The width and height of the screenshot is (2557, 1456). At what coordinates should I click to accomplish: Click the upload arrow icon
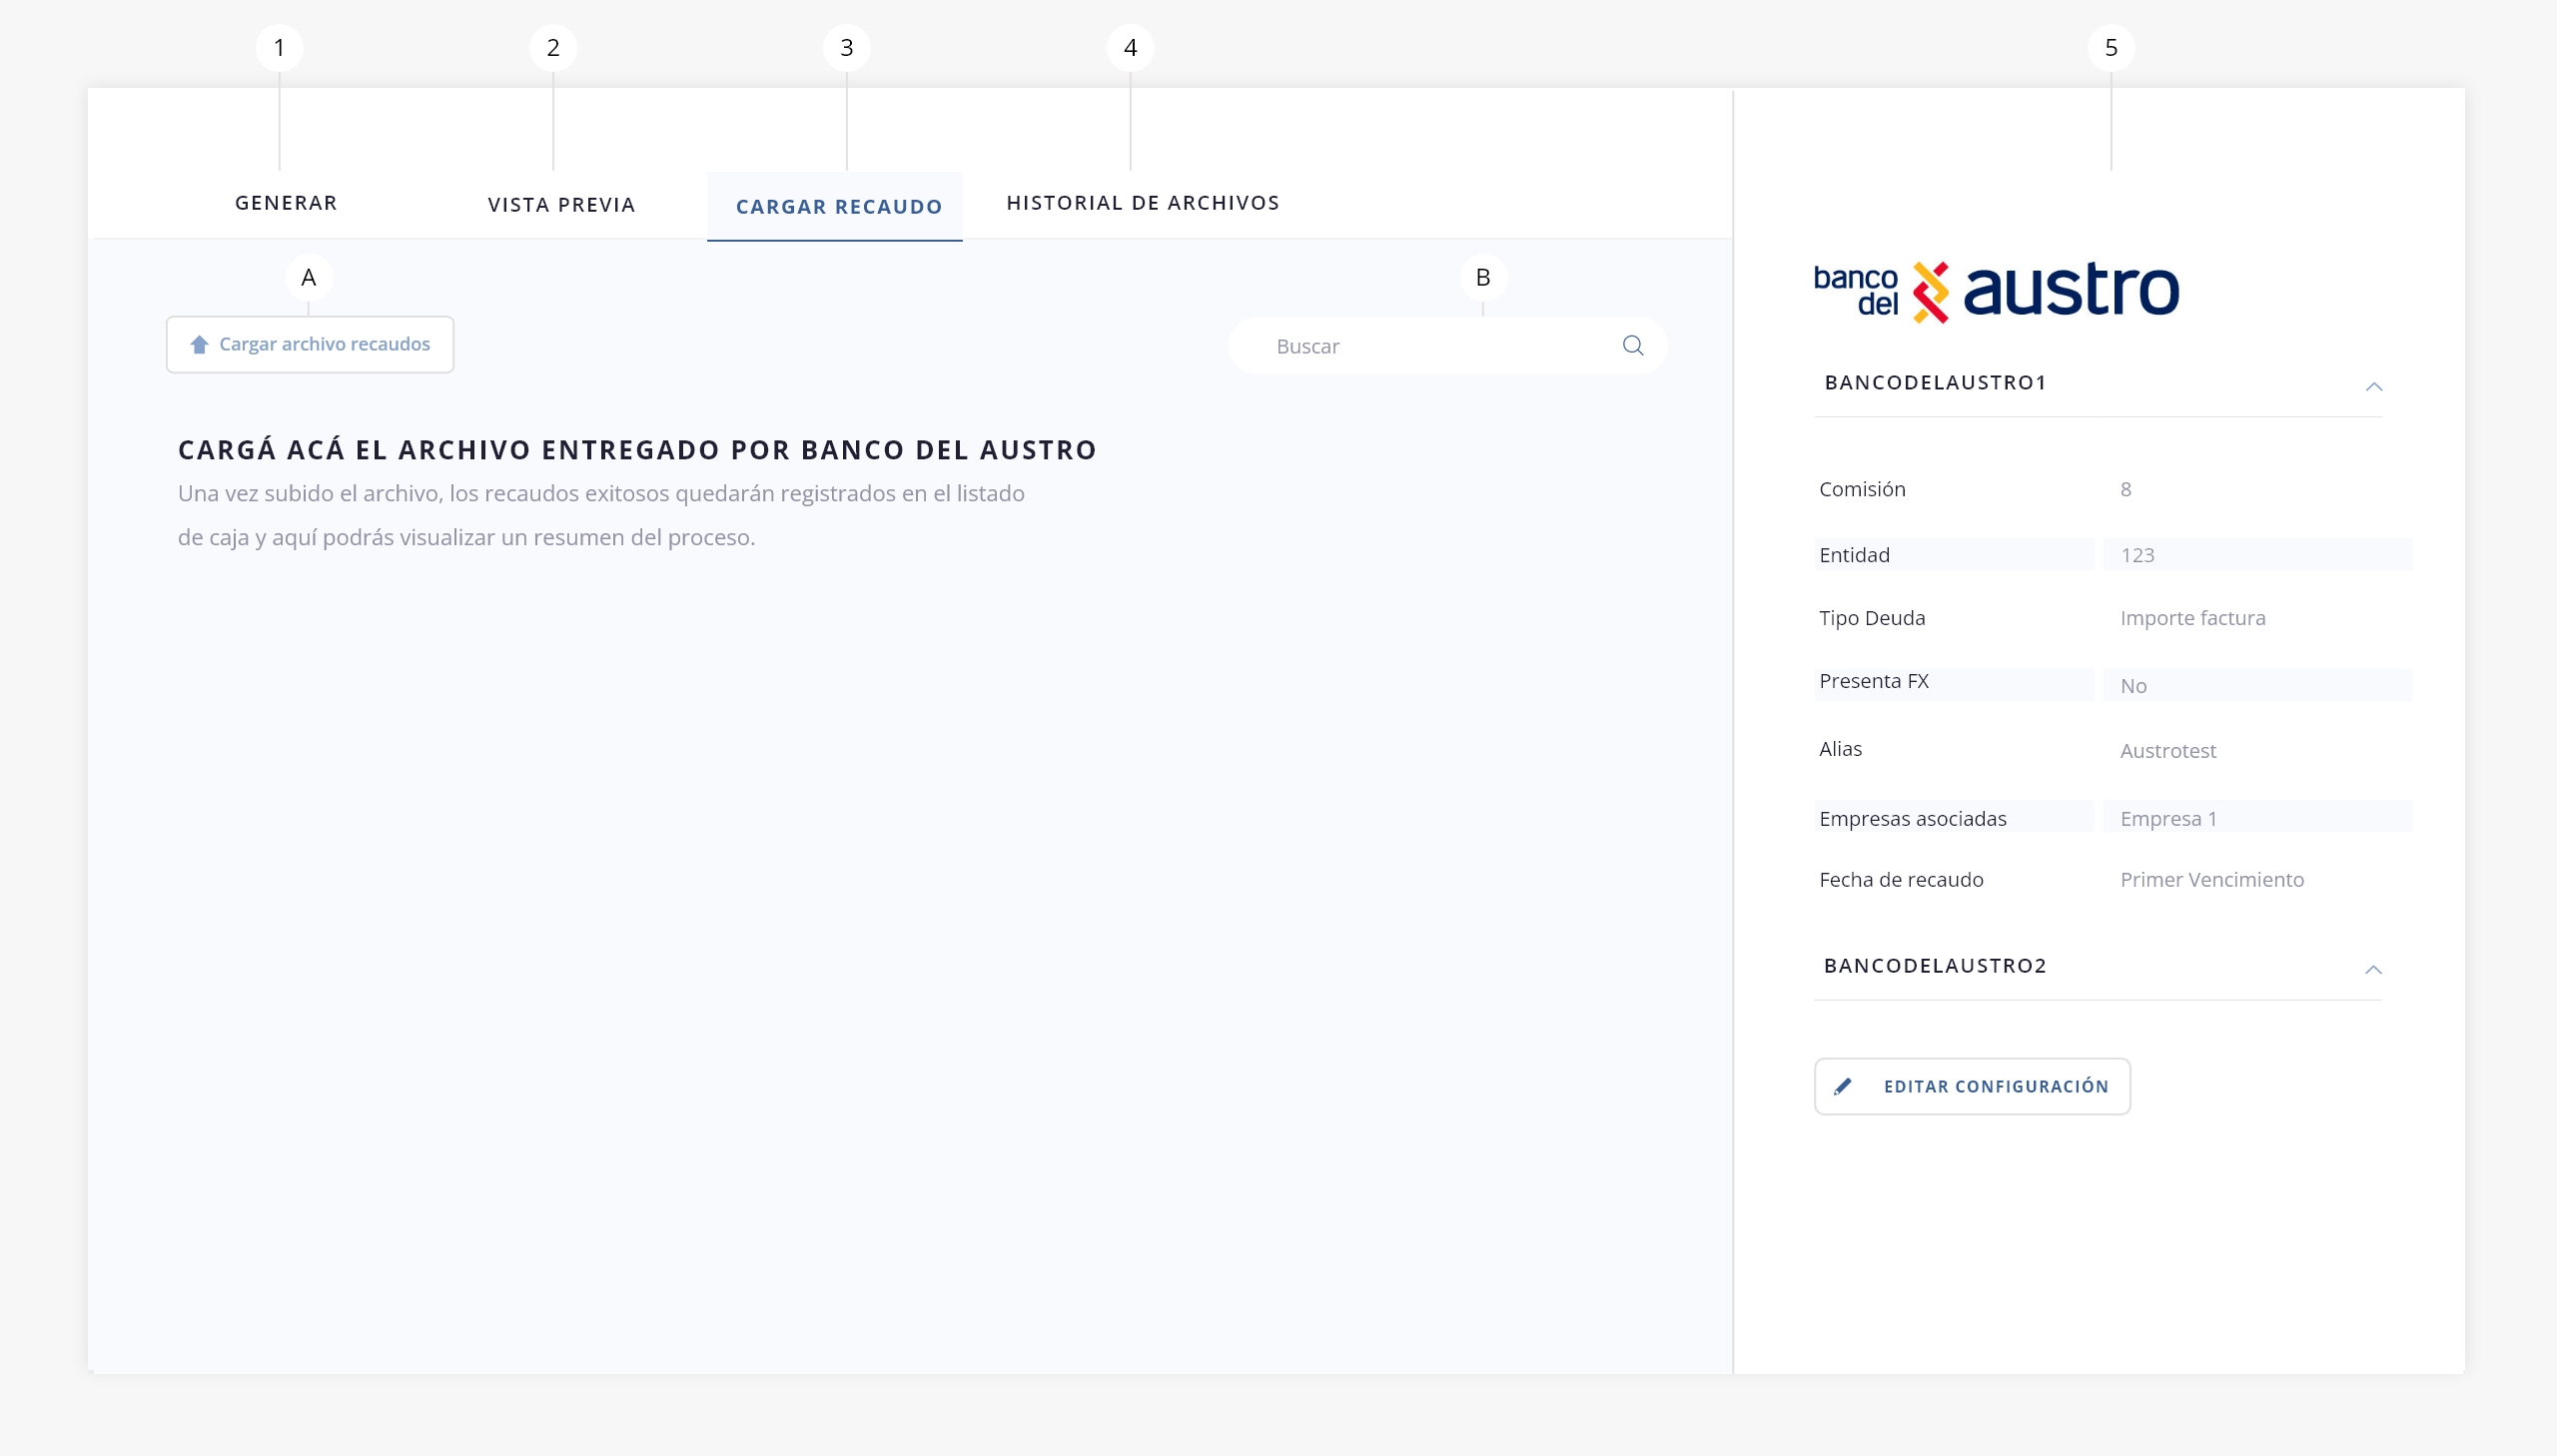199,344
